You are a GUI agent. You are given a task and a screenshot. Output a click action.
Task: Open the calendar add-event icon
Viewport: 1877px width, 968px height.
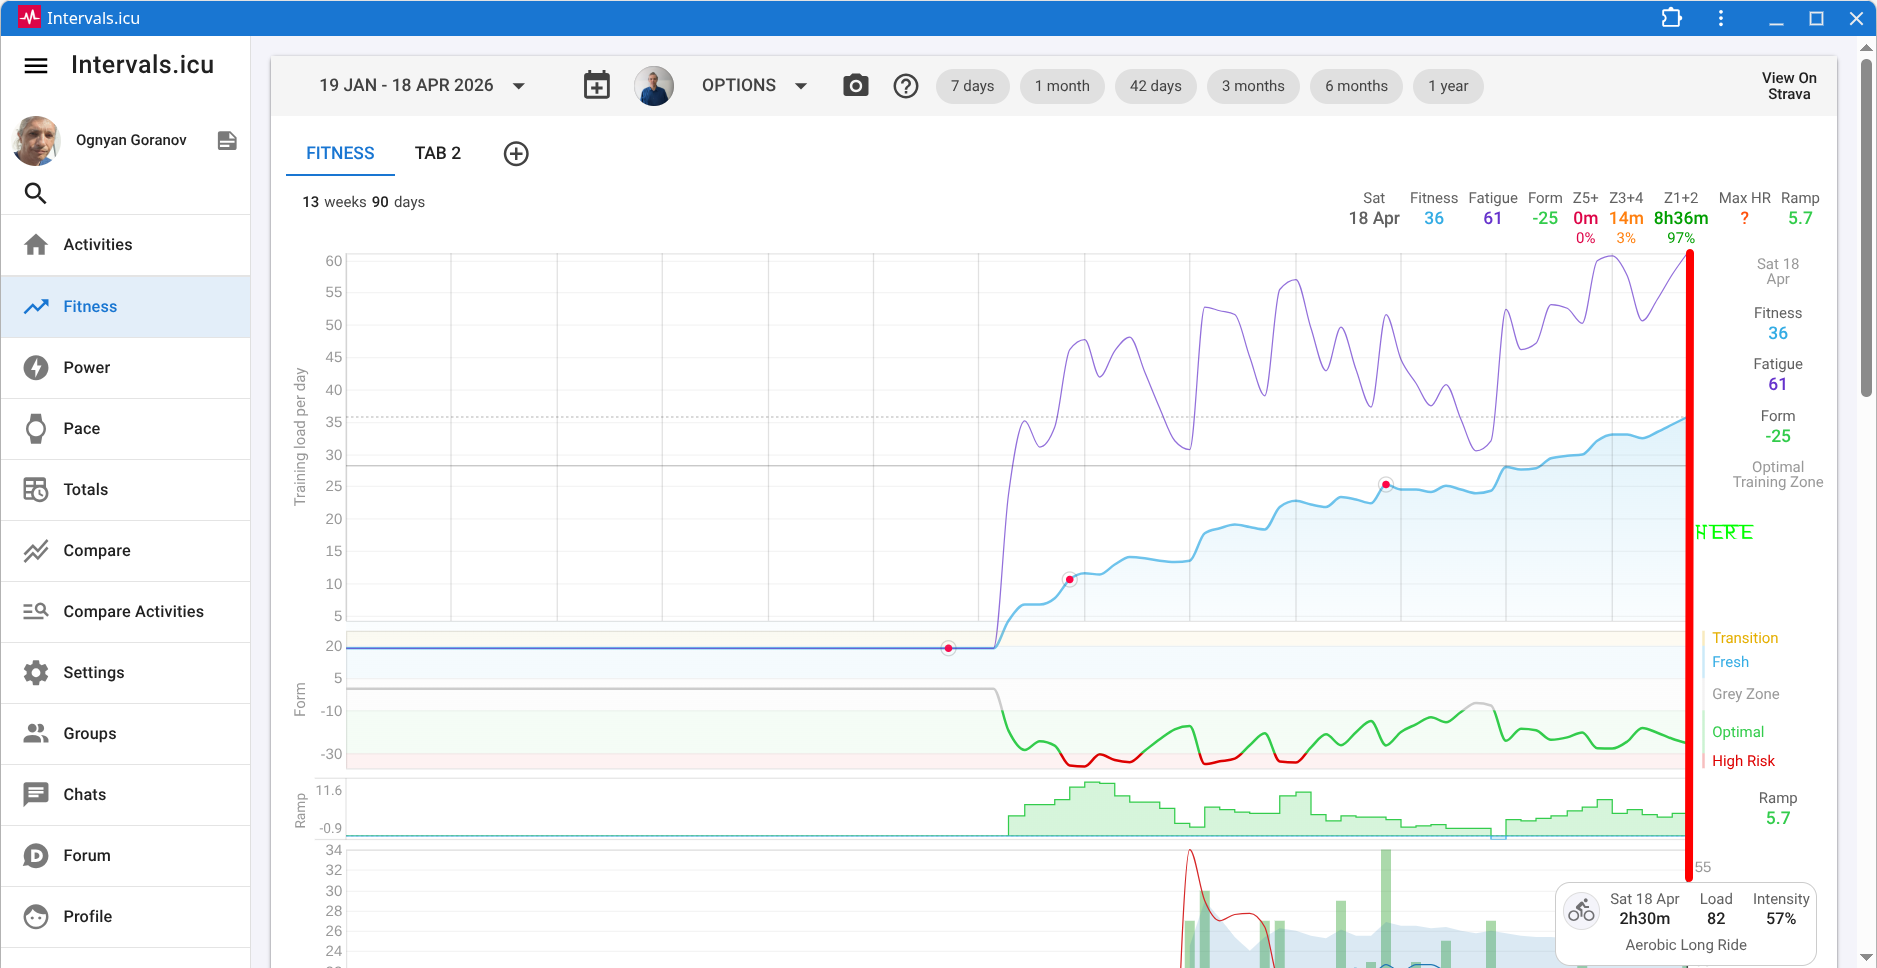[x=597, y=86]
